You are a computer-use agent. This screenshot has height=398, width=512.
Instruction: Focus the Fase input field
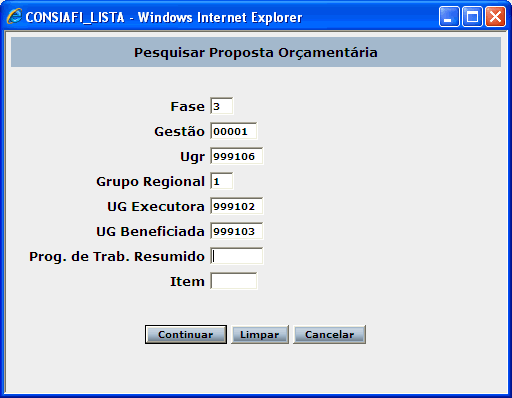[222, 106]
